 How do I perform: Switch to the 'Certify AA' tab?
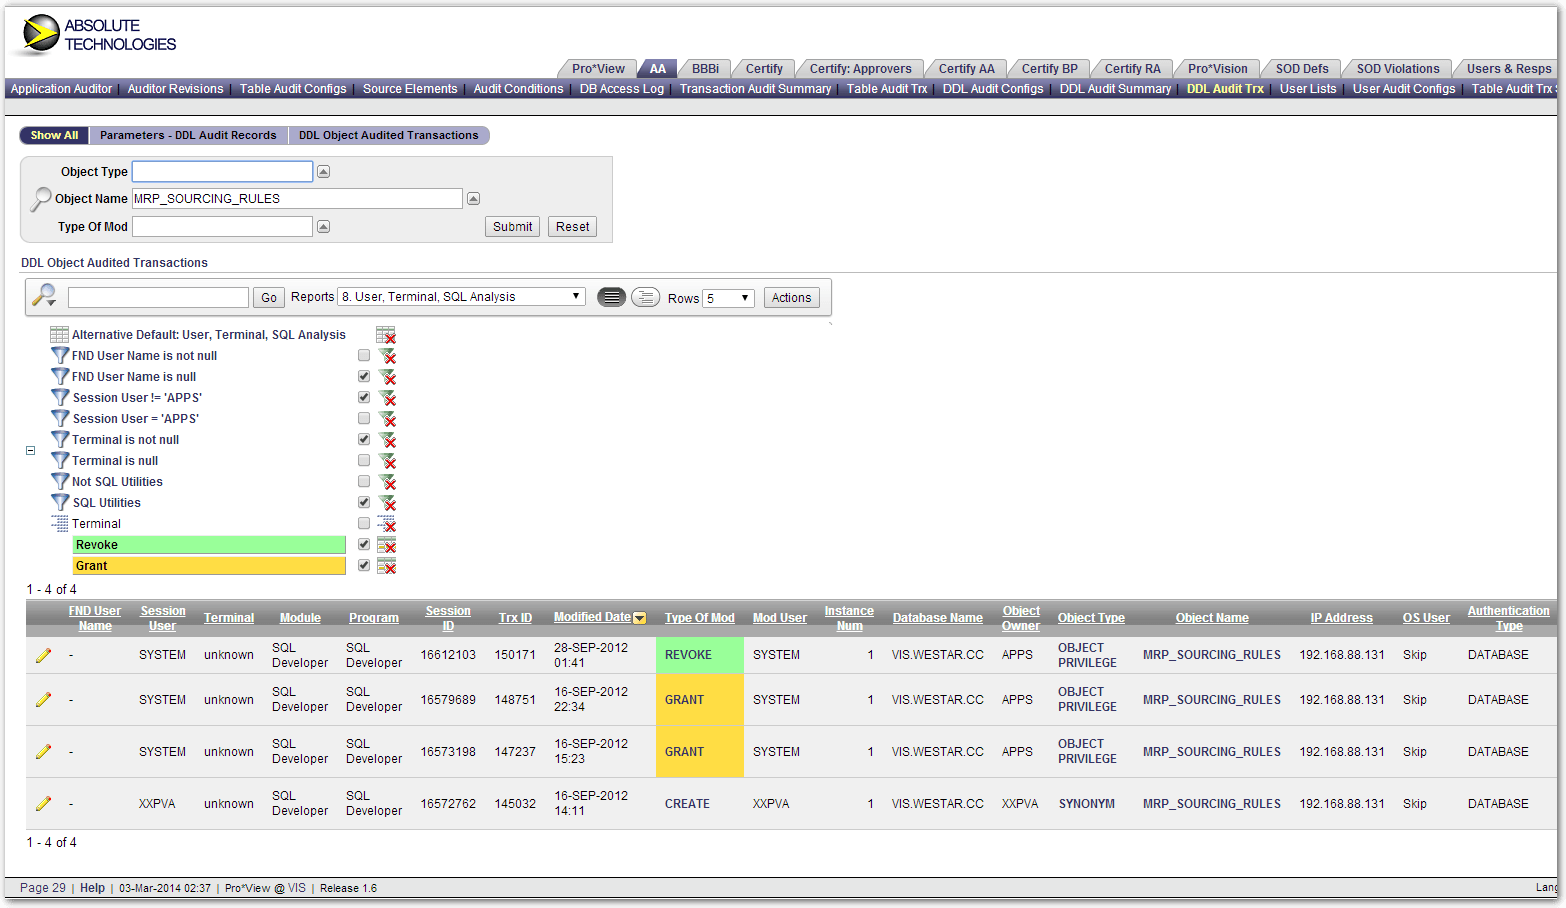coord(965,68)
